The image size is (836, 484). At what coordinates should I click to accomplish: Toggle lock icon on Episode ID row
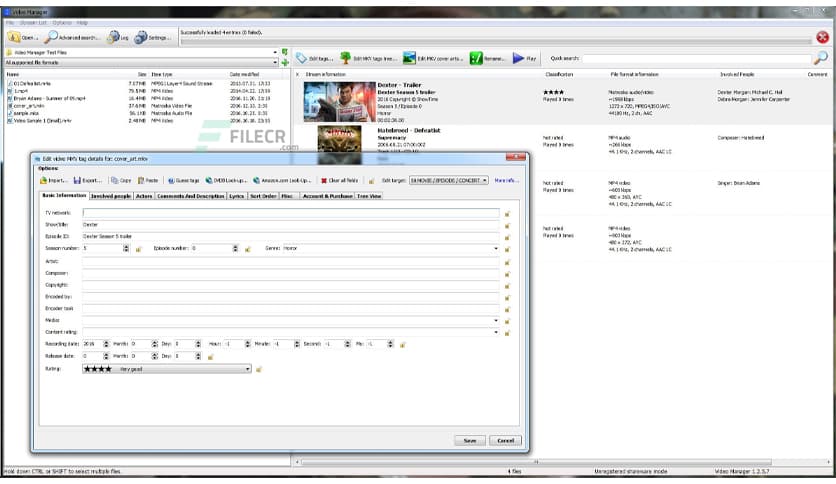coord(508,237)
